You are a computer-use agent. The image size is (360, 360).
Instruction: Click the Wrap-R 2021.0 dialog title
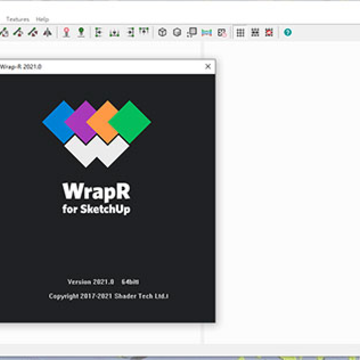(21, 67)
